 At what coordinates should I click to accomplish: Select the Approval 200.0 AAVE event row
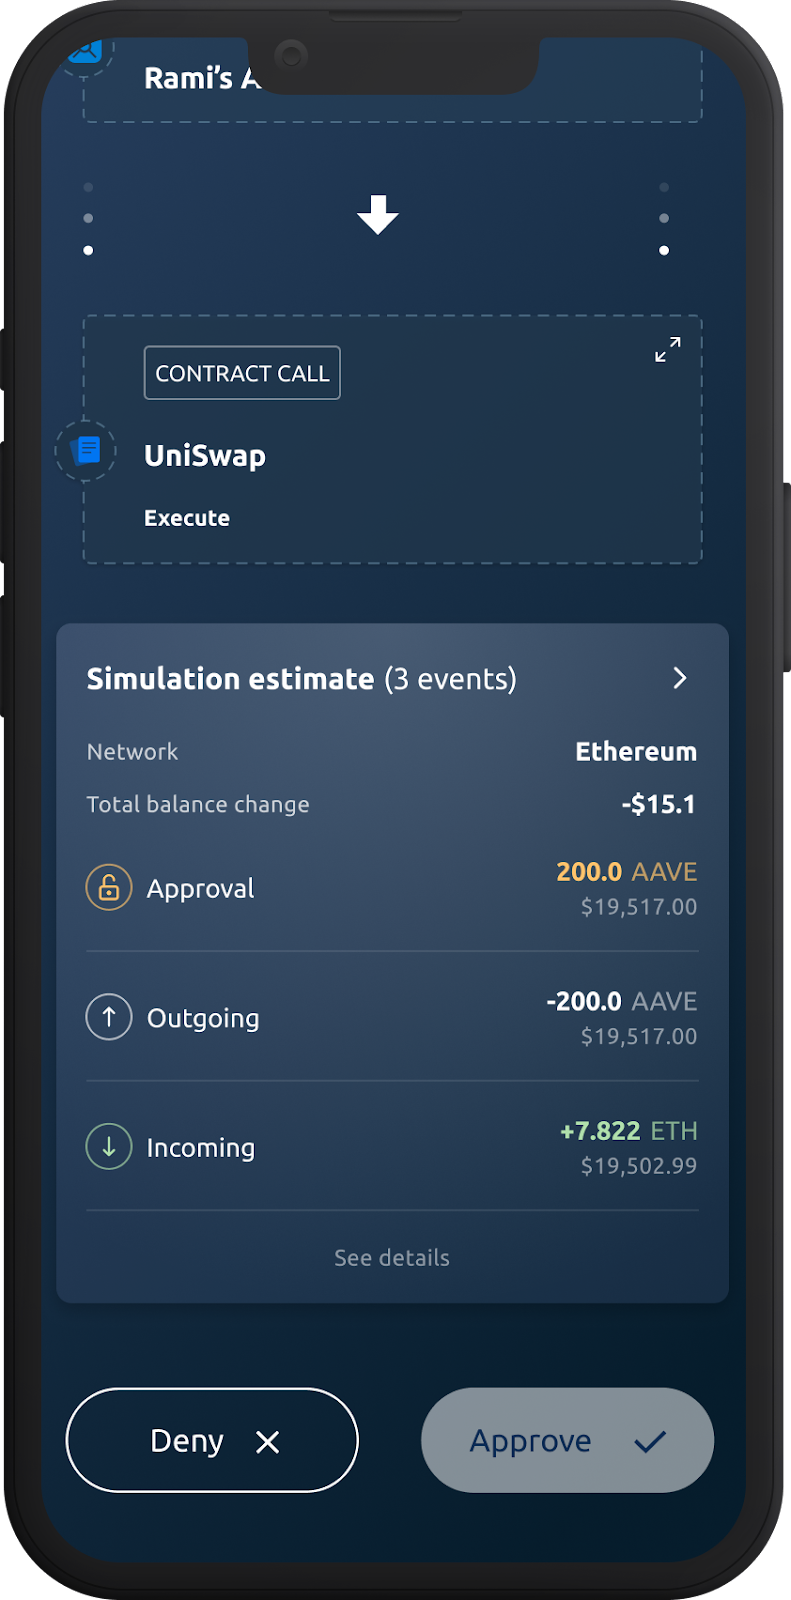pyautogui.click(x=392, y=888)
